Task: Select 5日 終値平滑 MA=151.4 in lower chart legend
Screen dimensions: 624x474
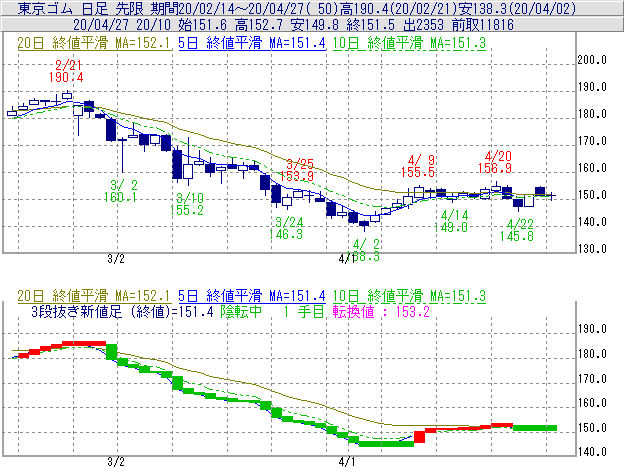Action: 252,296
